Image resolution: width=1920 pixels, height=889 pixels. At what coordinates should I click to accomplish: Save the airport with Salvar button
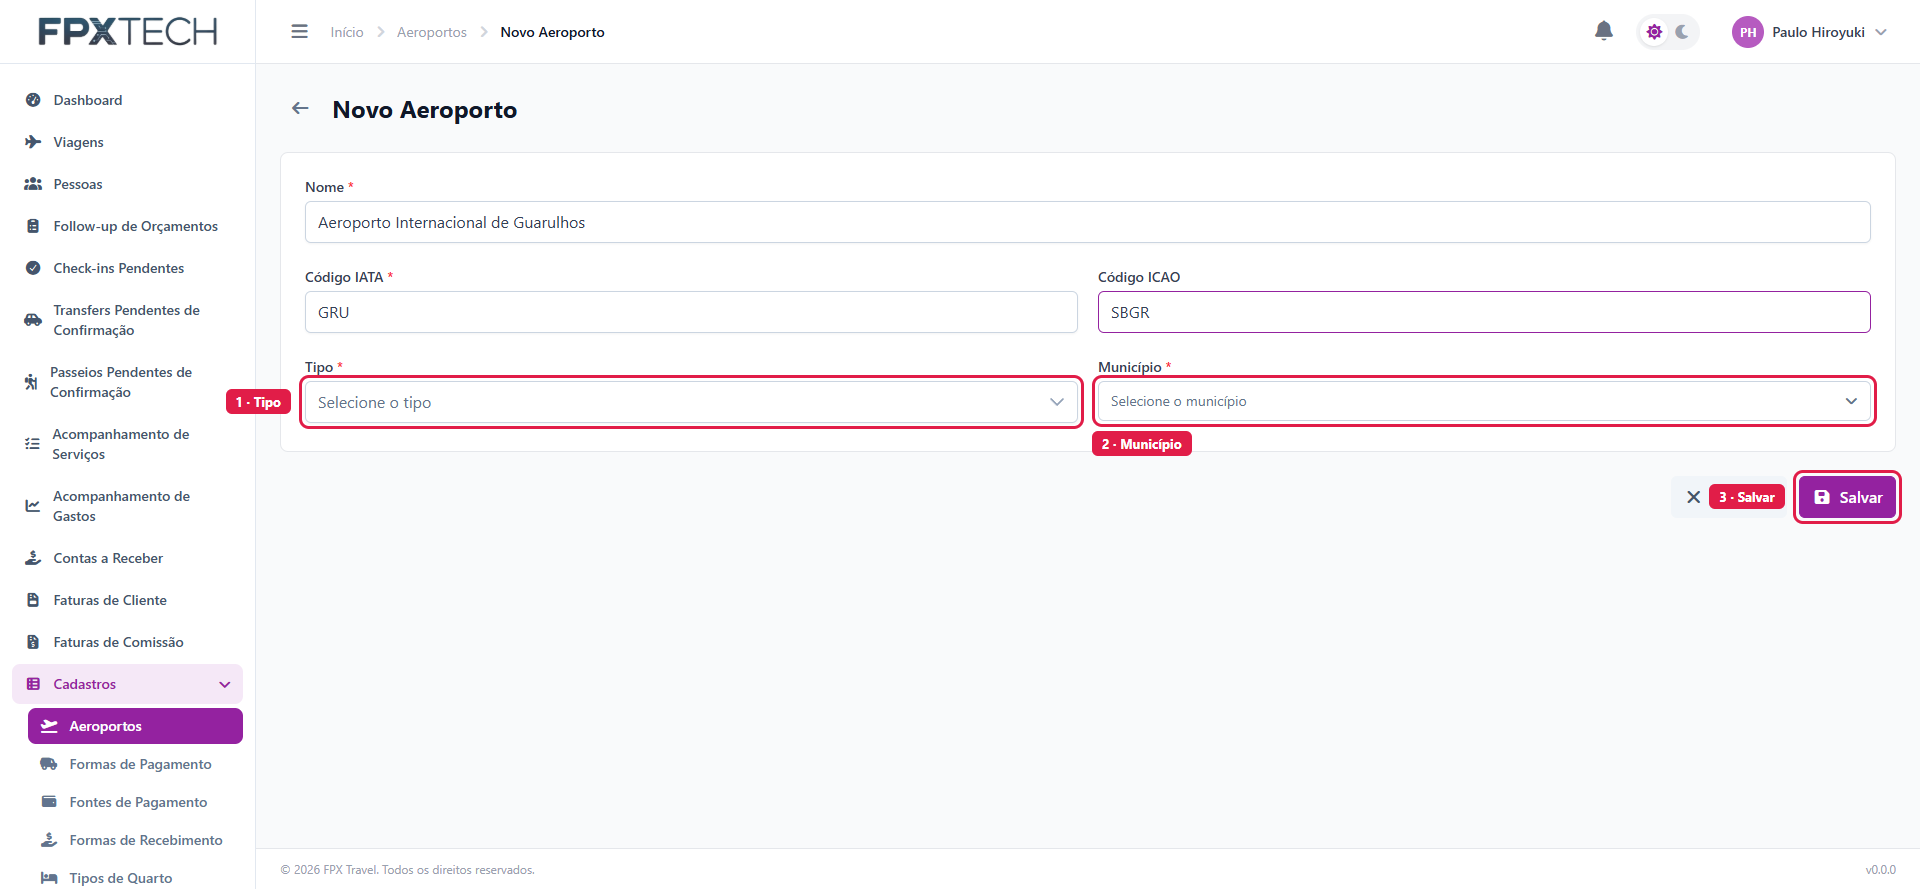tap(1847, 497)
